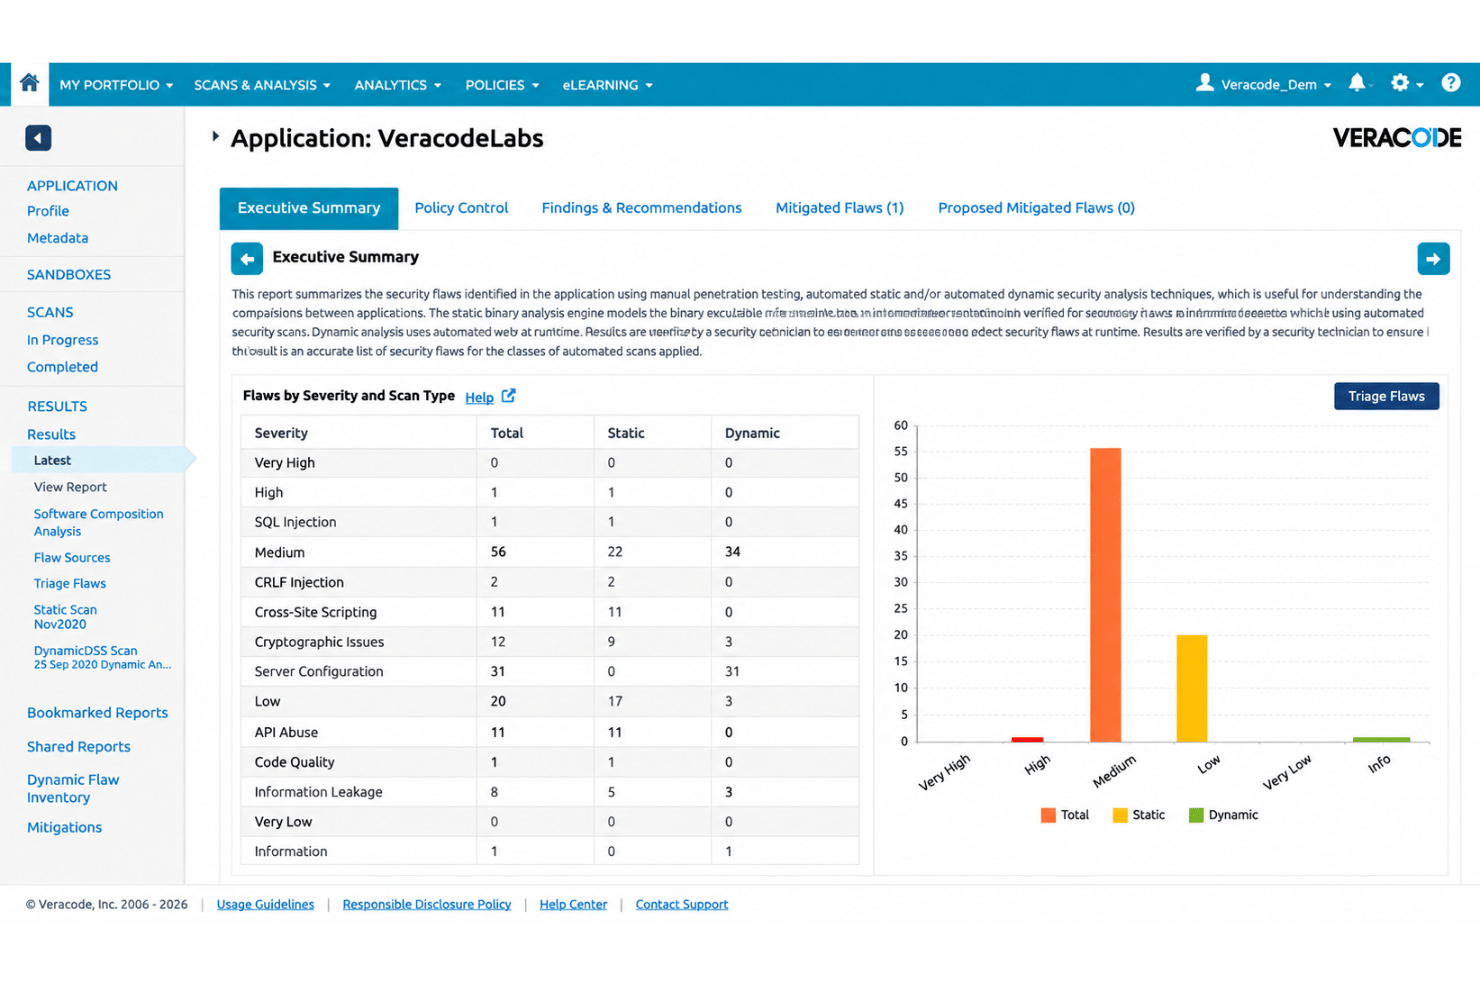Screen dimensions: 1480x987
Task: Click the Dynamic legend green swatch
Action: coord(1196,815)
